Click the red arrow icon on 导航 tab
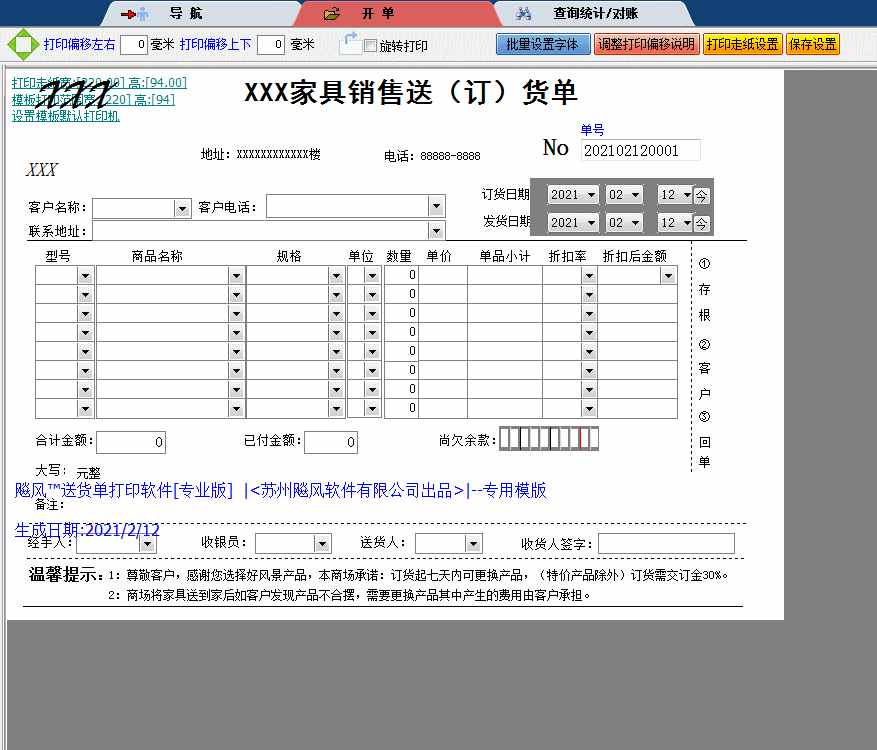 point(127,14)
